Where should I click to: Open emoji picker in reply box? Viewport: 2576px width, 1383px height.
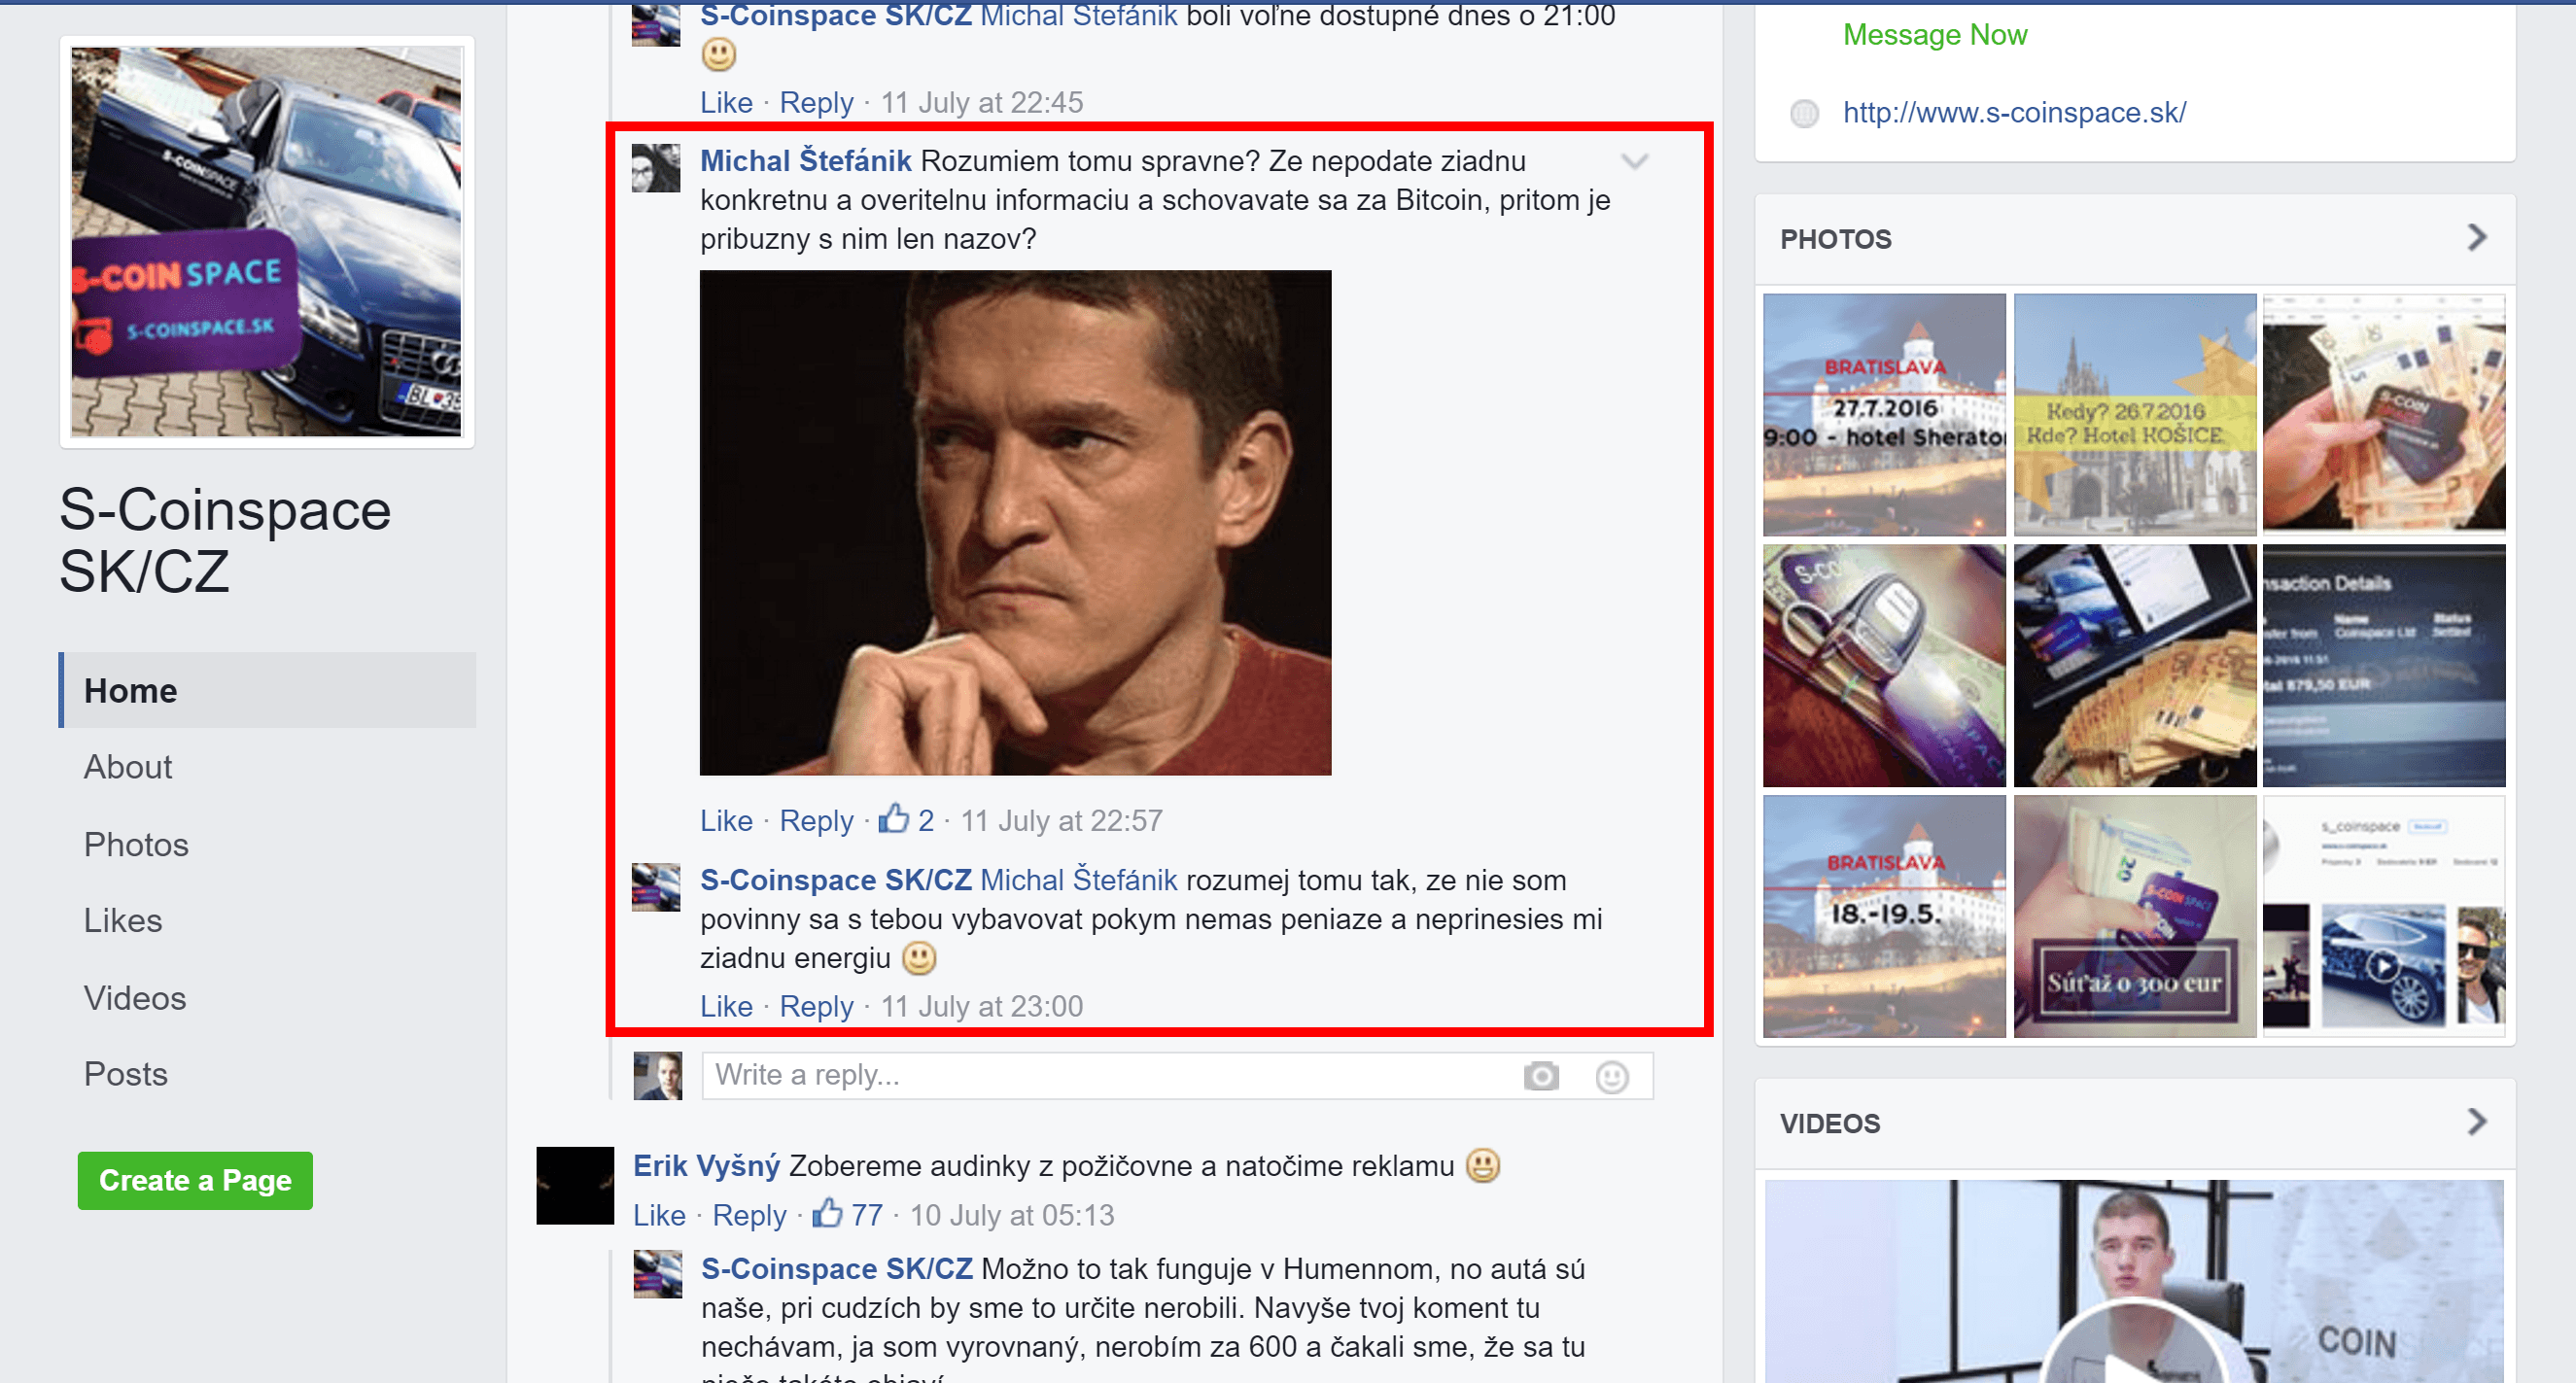click(x=1611, y=1076)
